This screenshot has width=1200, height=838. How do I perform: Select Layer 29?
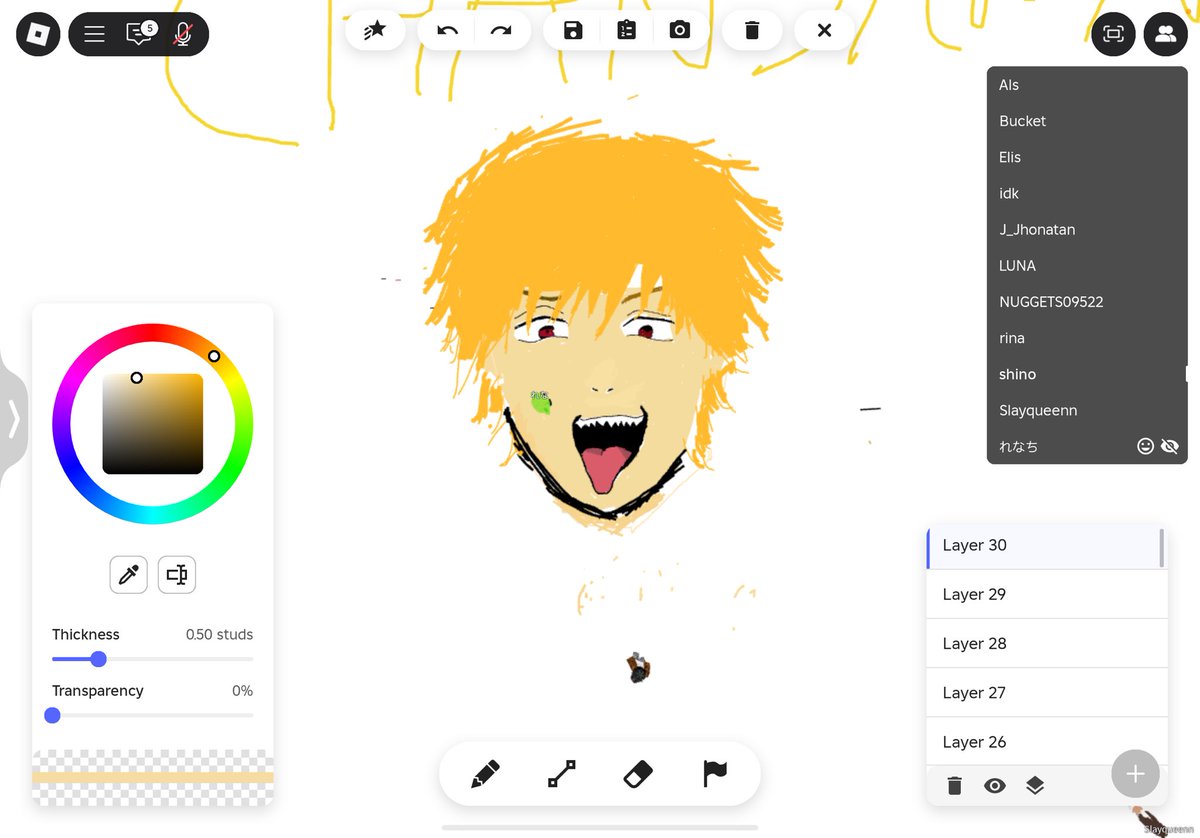coord(1047,594)
